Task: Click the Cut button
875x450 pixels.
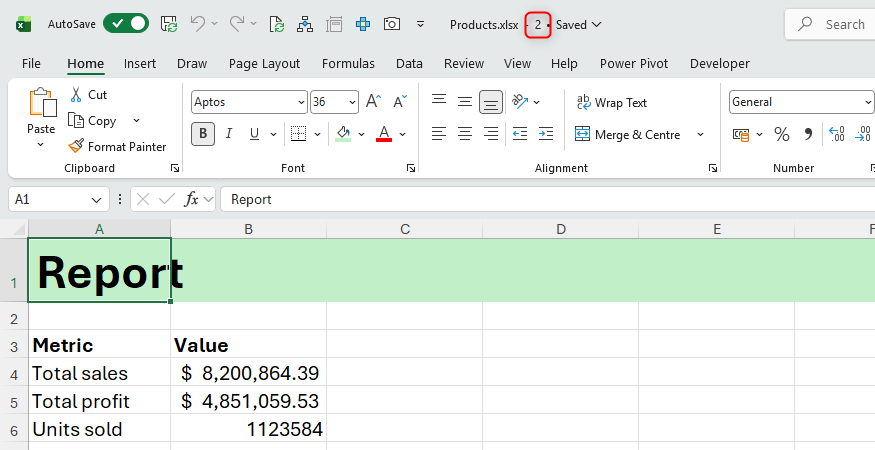Action: [88, 95]
